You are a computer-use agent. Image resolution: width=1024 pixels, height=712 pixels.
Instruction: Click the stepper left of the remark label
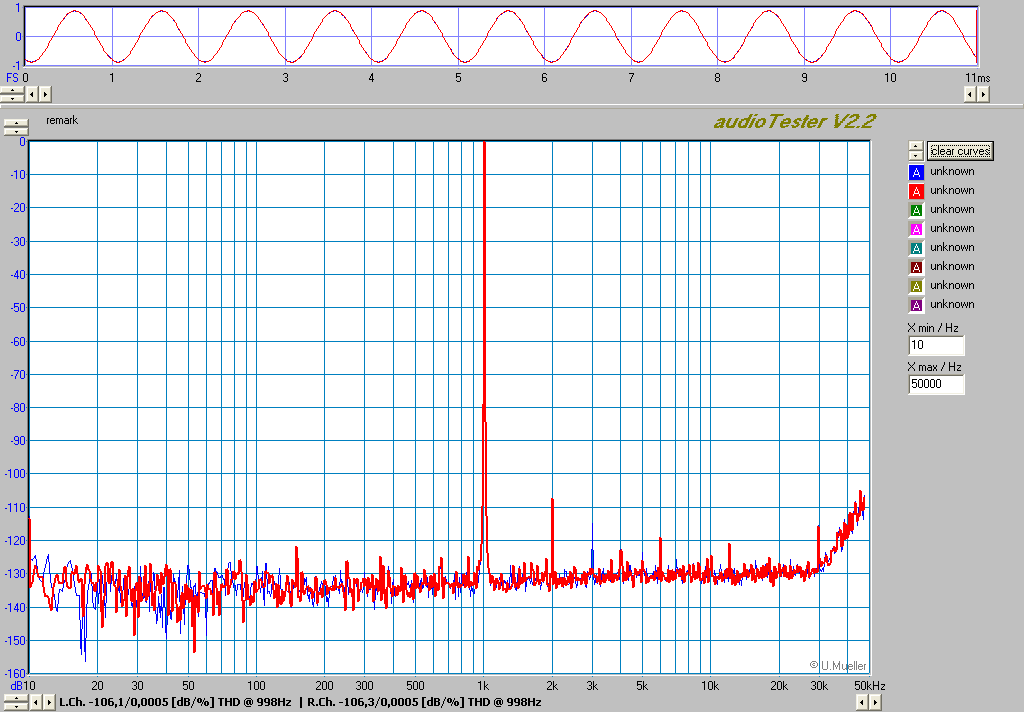pyautogui.click(x=16, y=127)
